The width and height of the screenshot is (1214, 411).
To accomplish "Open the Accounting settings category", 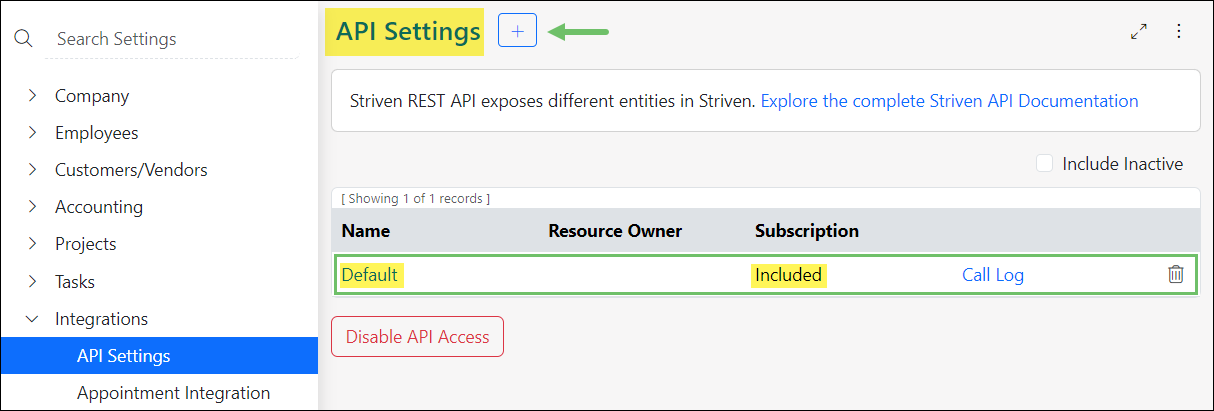I will coord(99,207).
